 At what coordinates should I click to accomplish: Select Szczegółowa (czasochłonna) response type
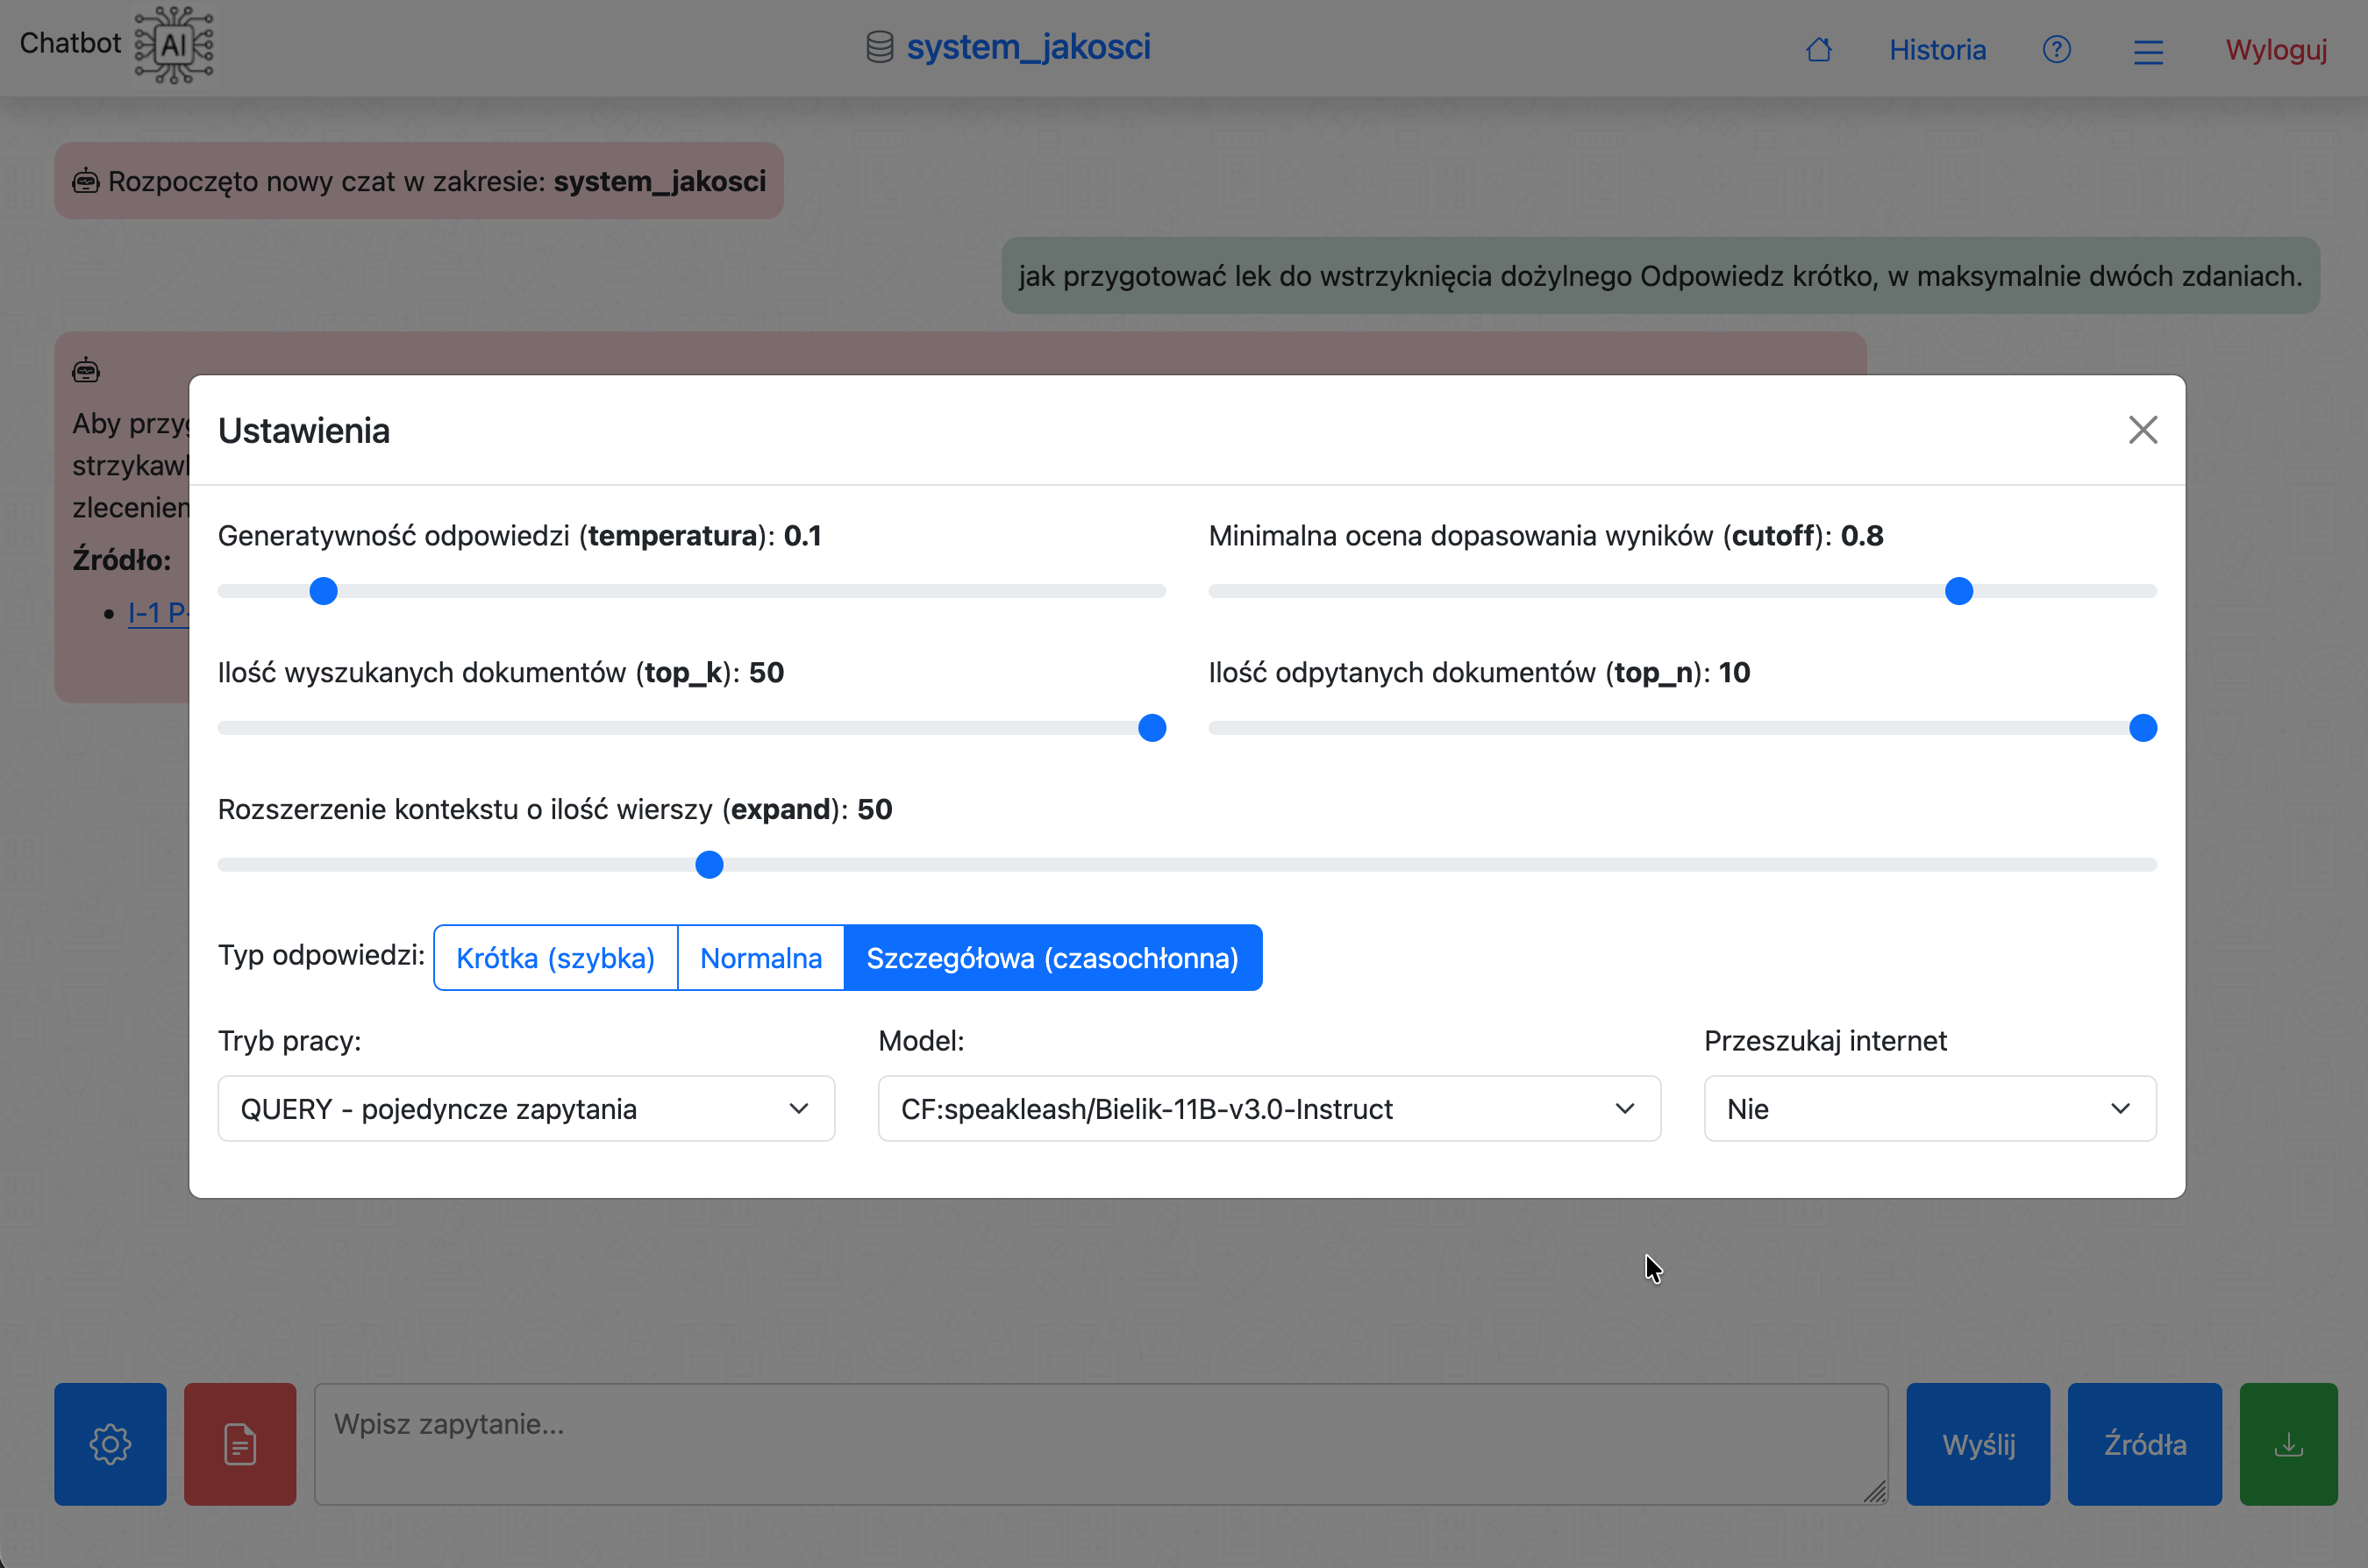coord(1052,957)
